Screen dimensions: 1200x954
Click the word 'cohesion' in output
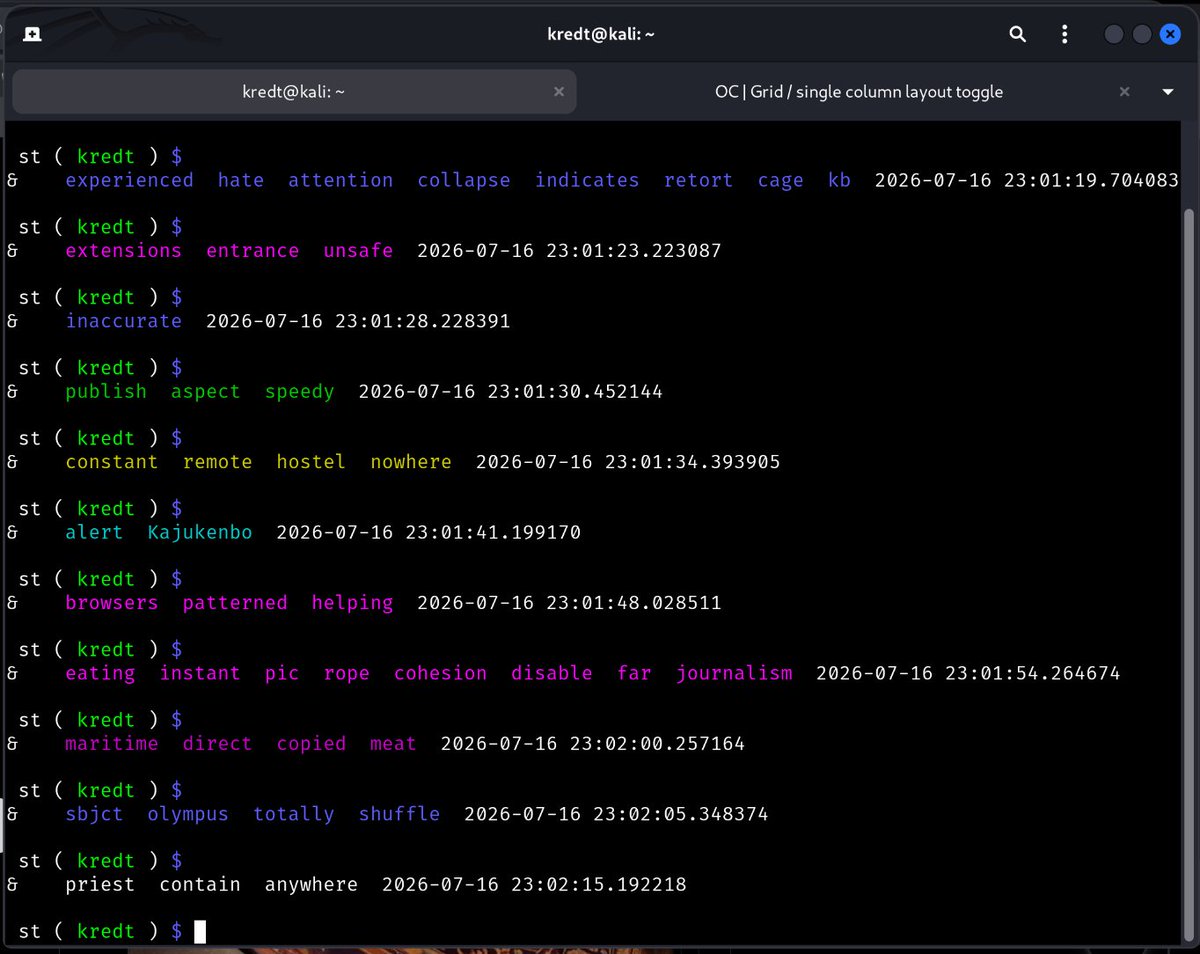[440, 673]
